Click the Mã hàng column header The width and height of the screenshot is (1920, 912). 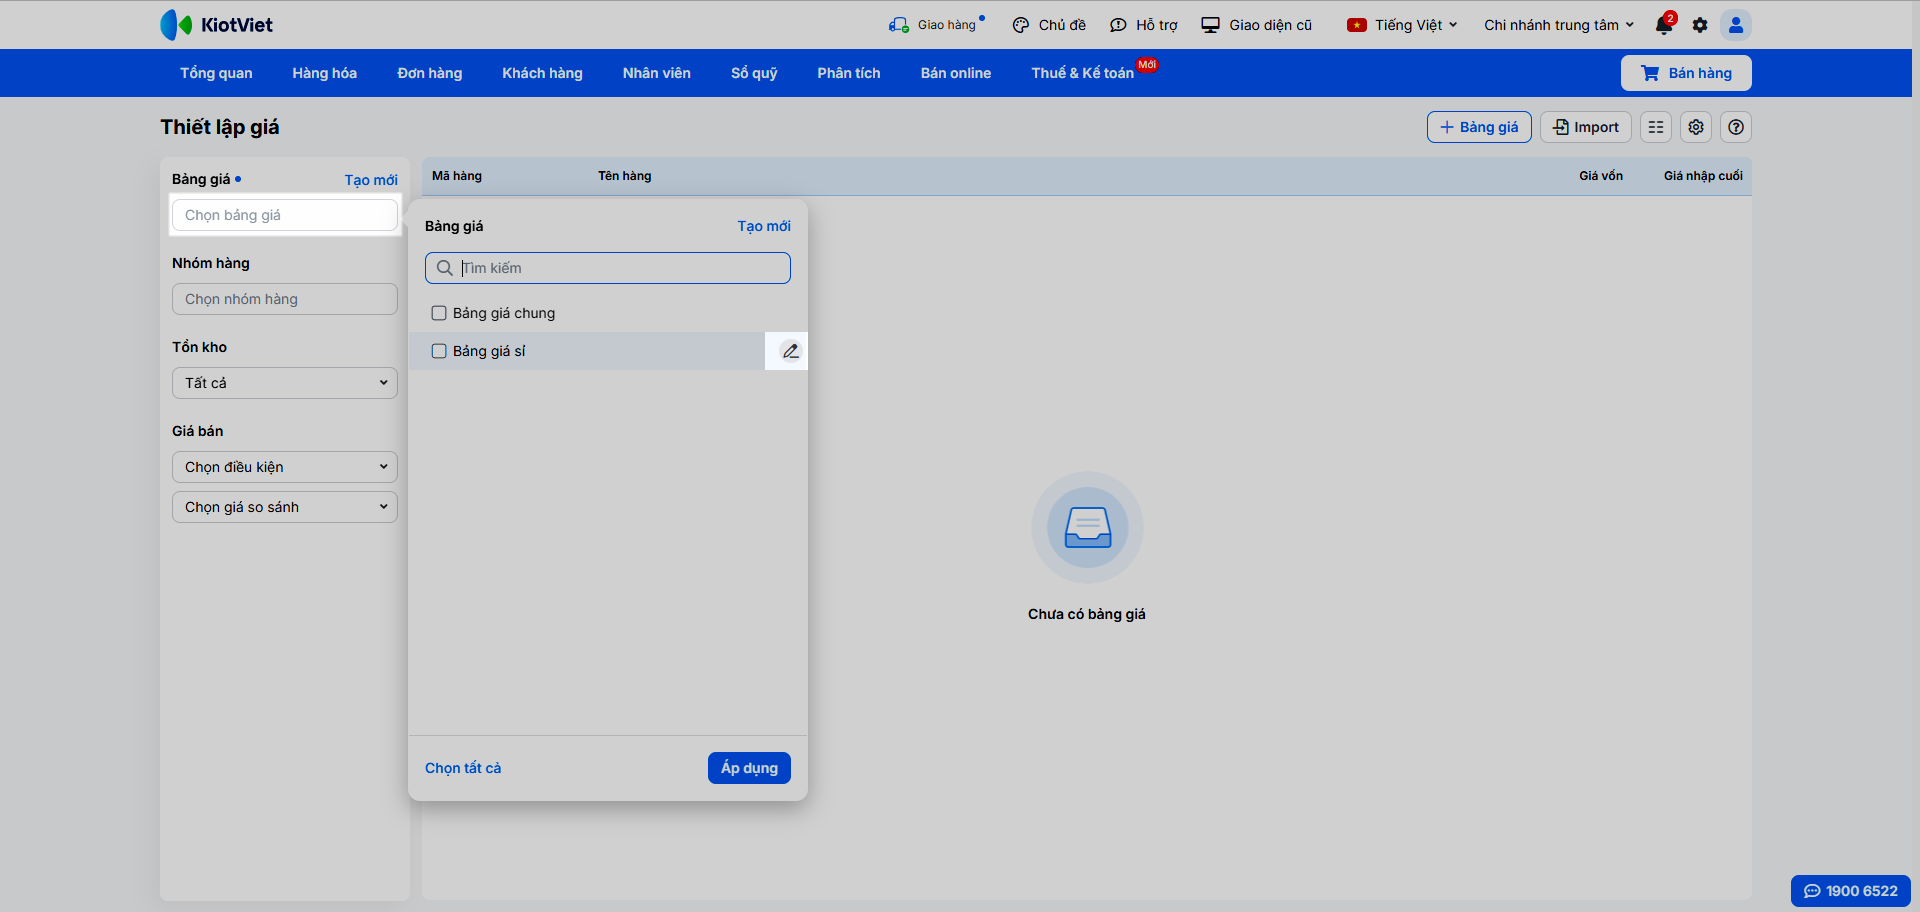pos(457,176)
